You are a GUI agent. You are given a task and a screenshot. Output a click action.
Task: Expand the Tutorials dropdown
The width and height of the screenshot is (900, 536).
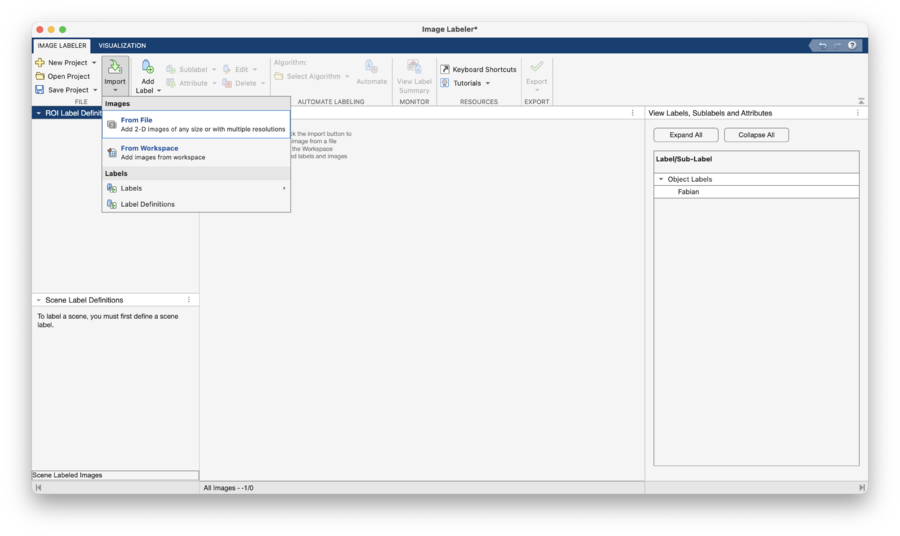coord(488,83)
